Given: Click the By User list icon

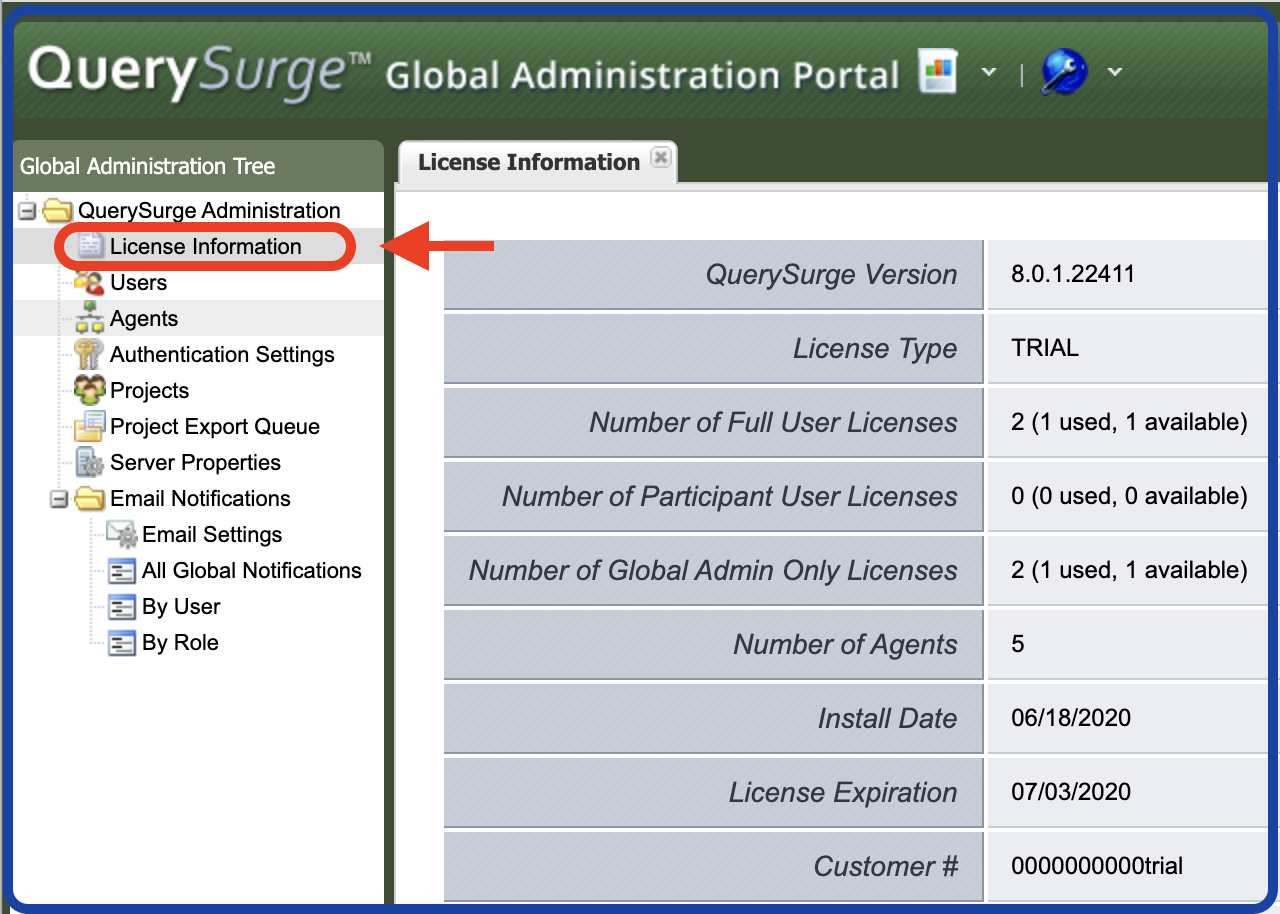Looking at the screenshot, I should (x=122, y=607).
